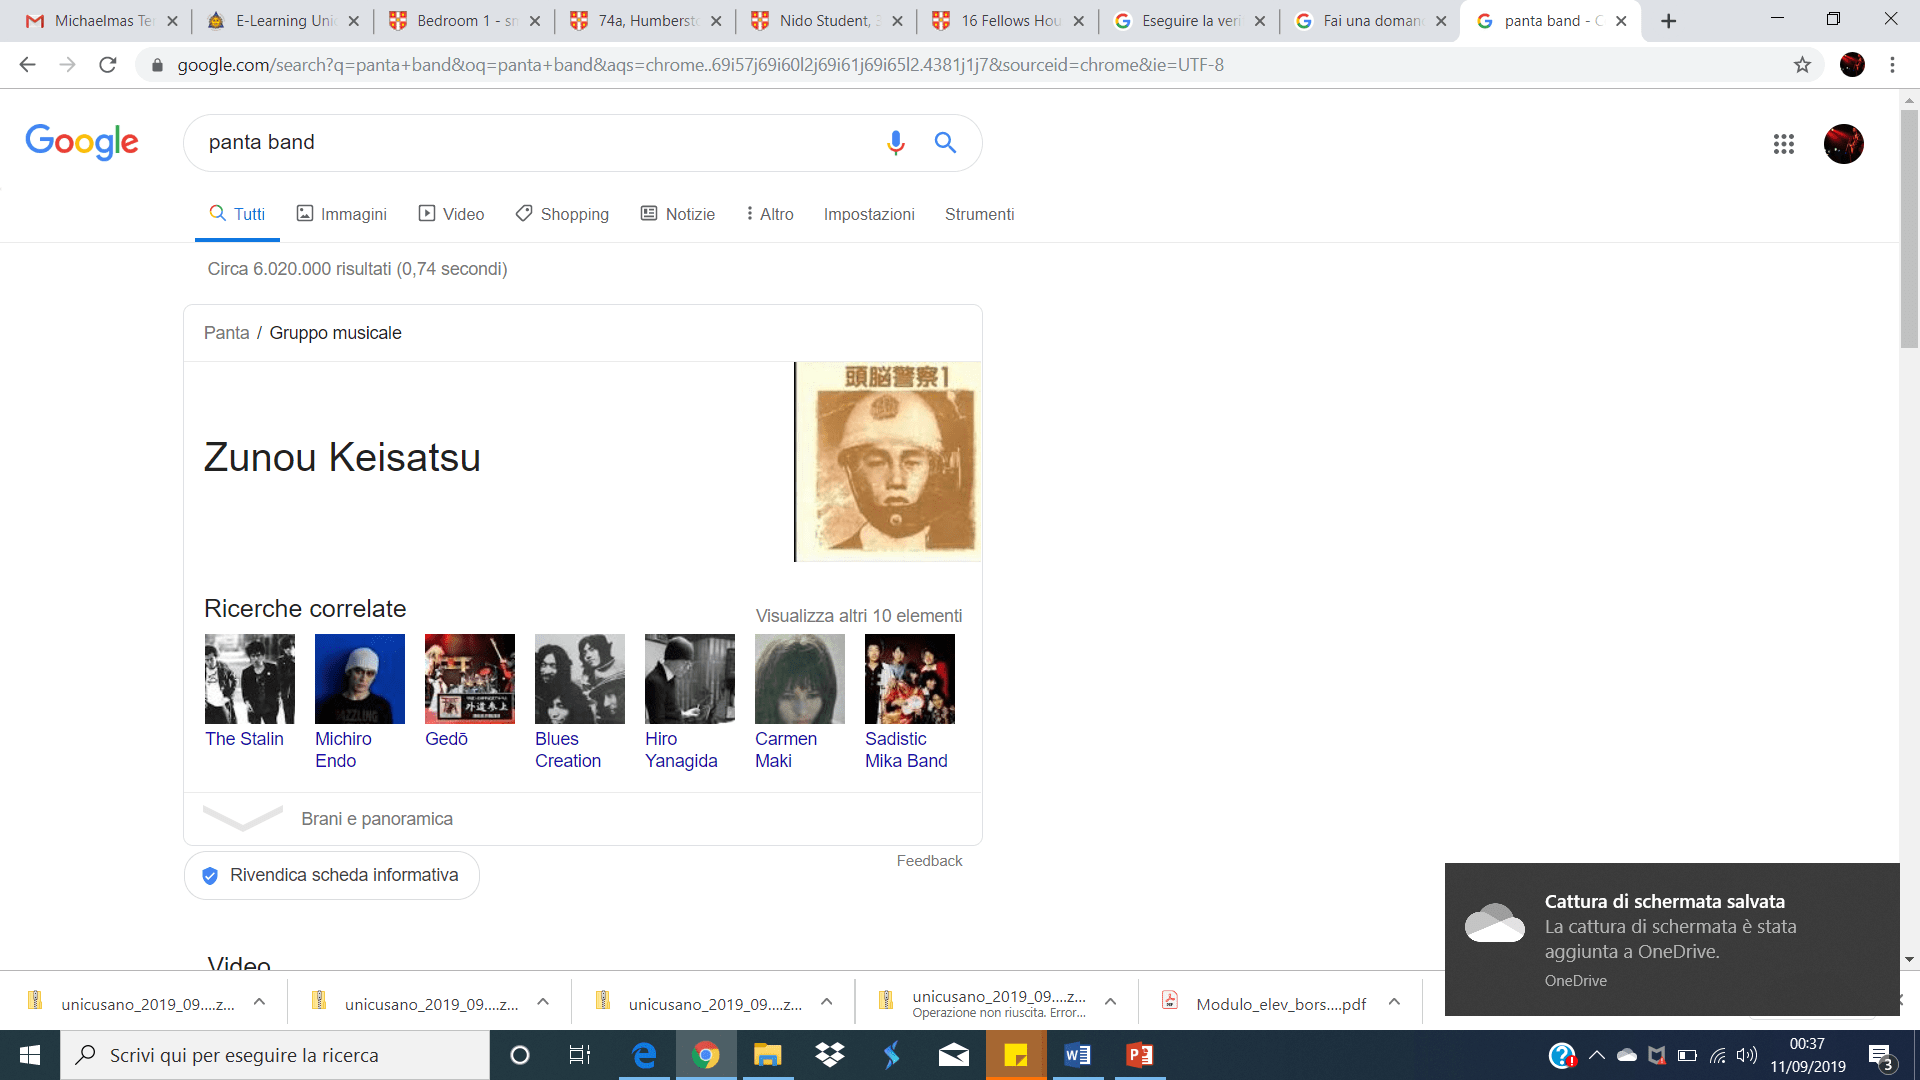
Task: Open the speaker volume icon in system tray
Action: point(1749,1055)
